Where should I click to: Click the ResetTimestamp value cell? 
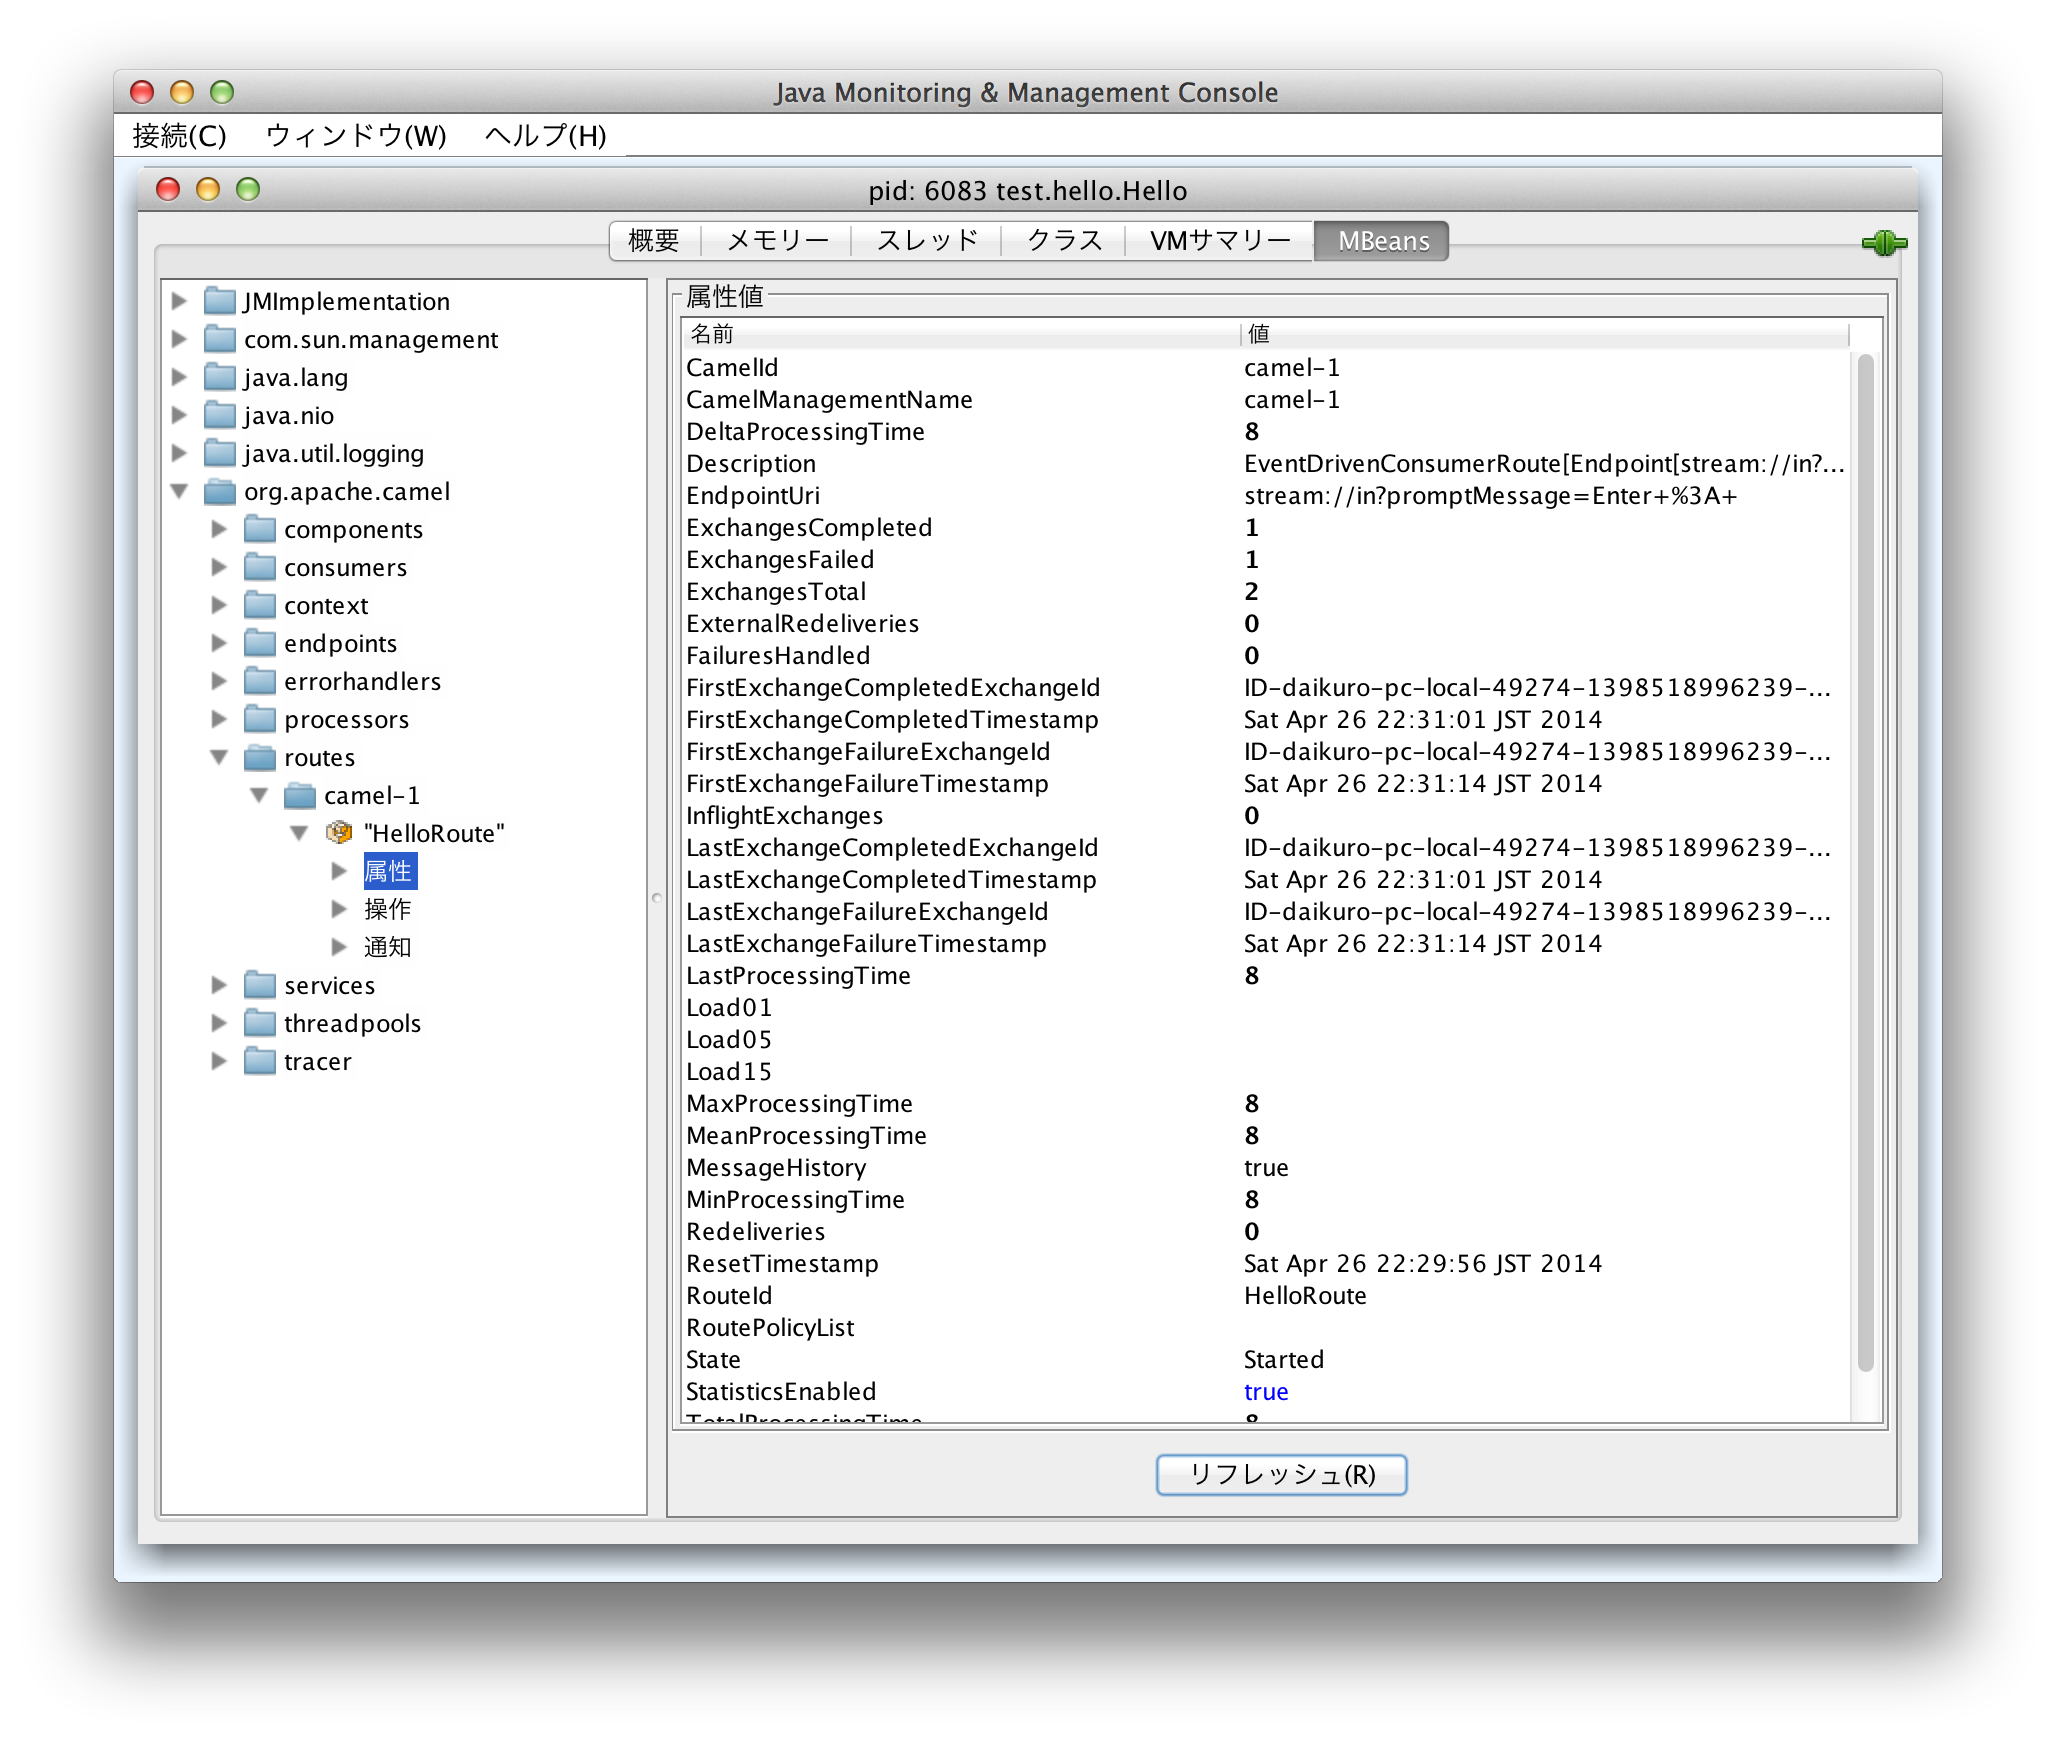coord(1545,1263)
